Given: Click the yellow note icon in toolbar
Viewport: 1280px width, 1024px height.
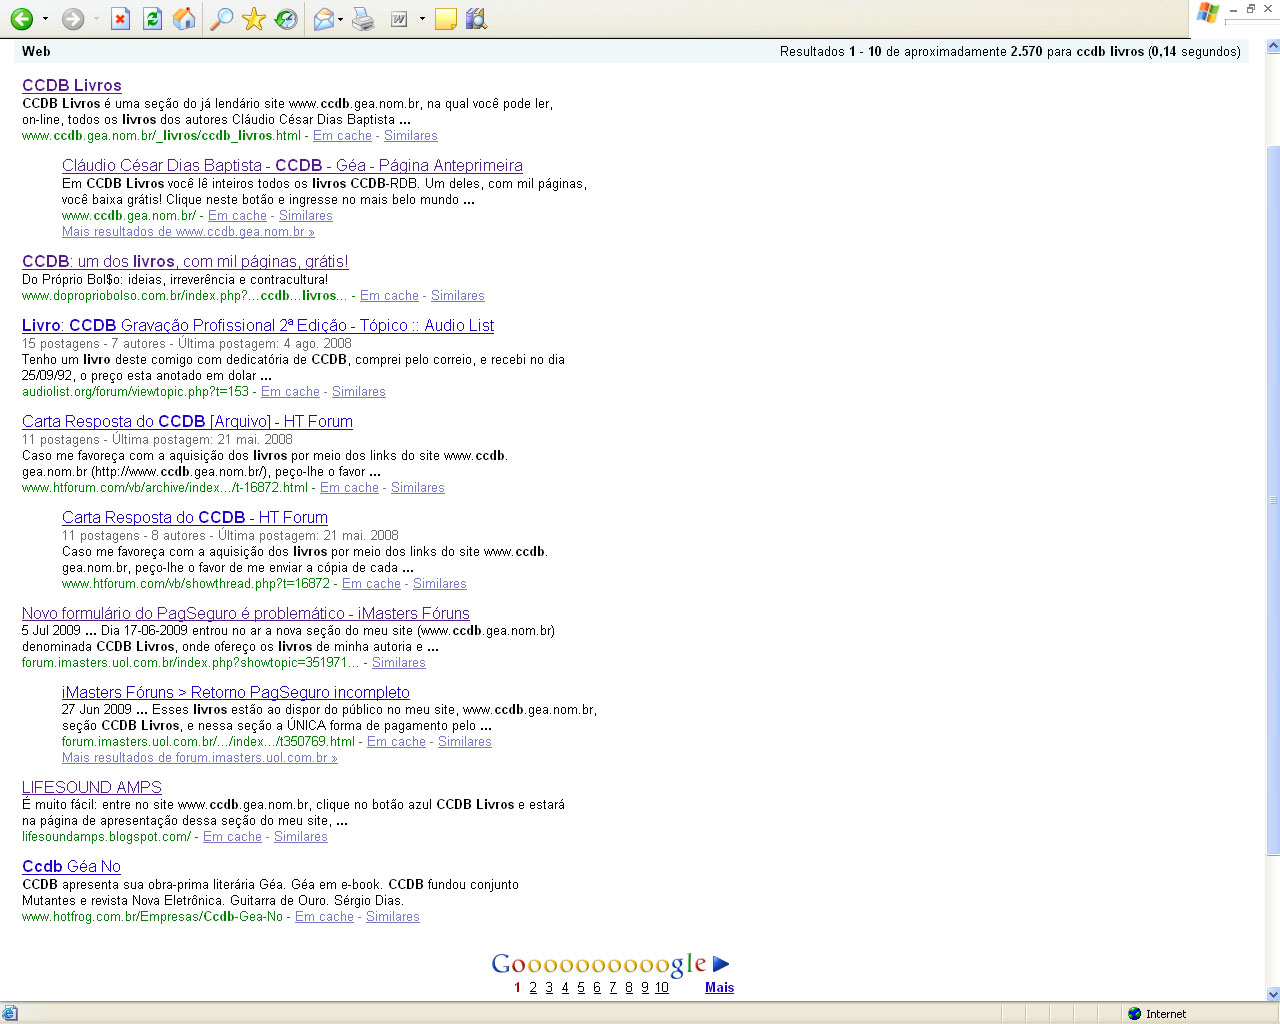Looking at the screenshot, I should point(446,19).
